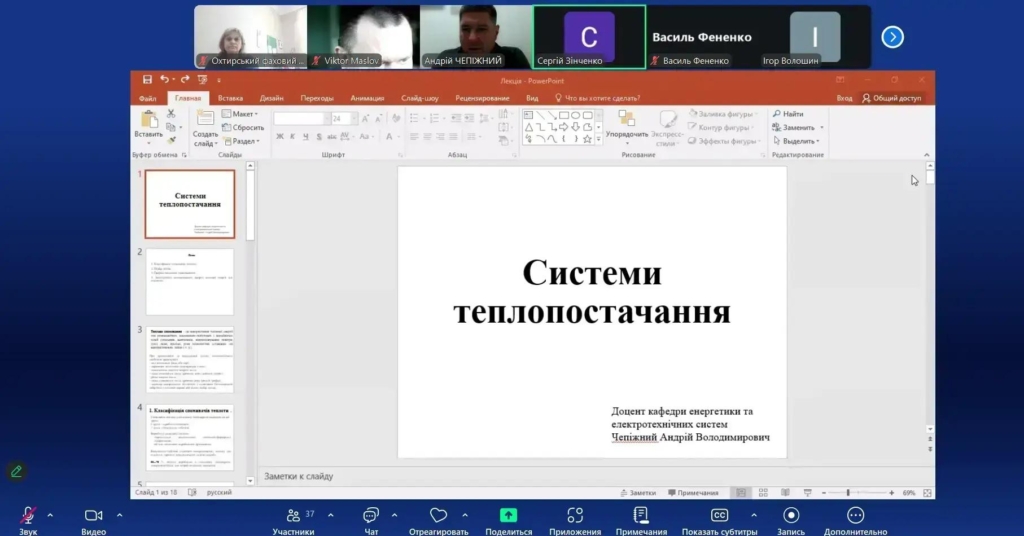Toggle Показать субтитры captions button
The width and height of the screenshot is (1024, 536).
pos(719,515)
